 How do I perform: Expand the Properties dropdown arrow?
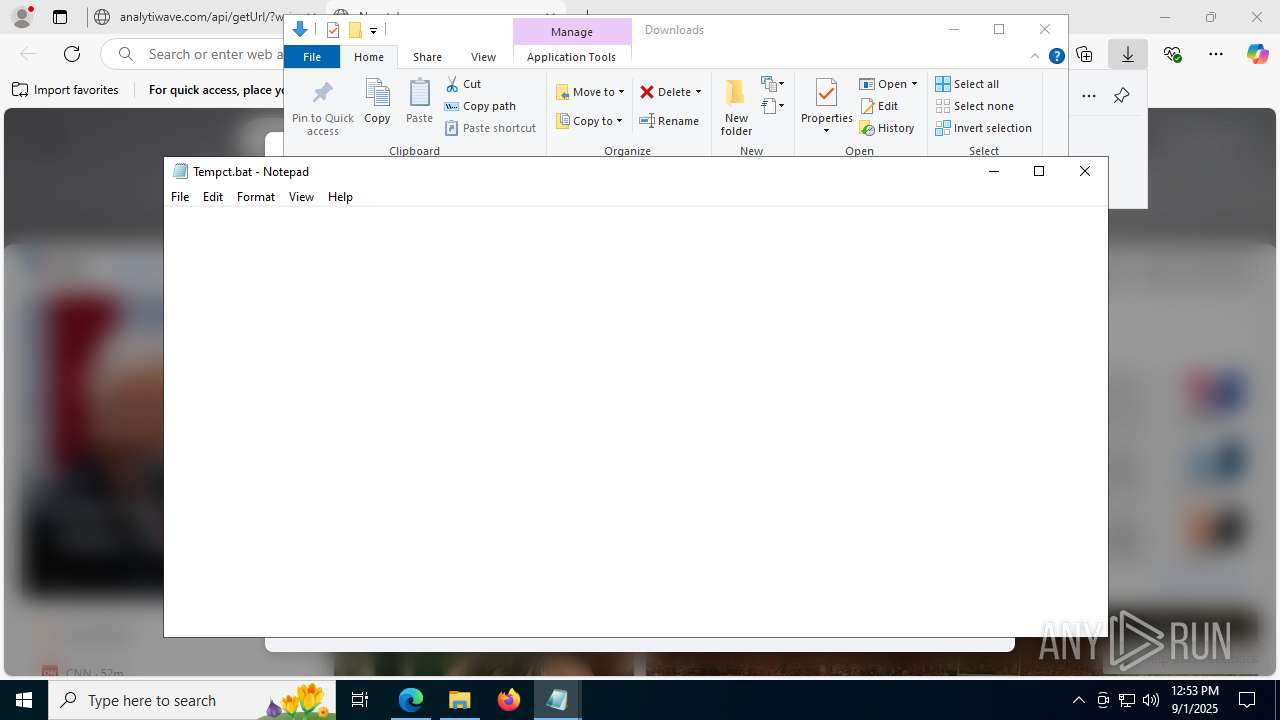[x=826, y=130]
